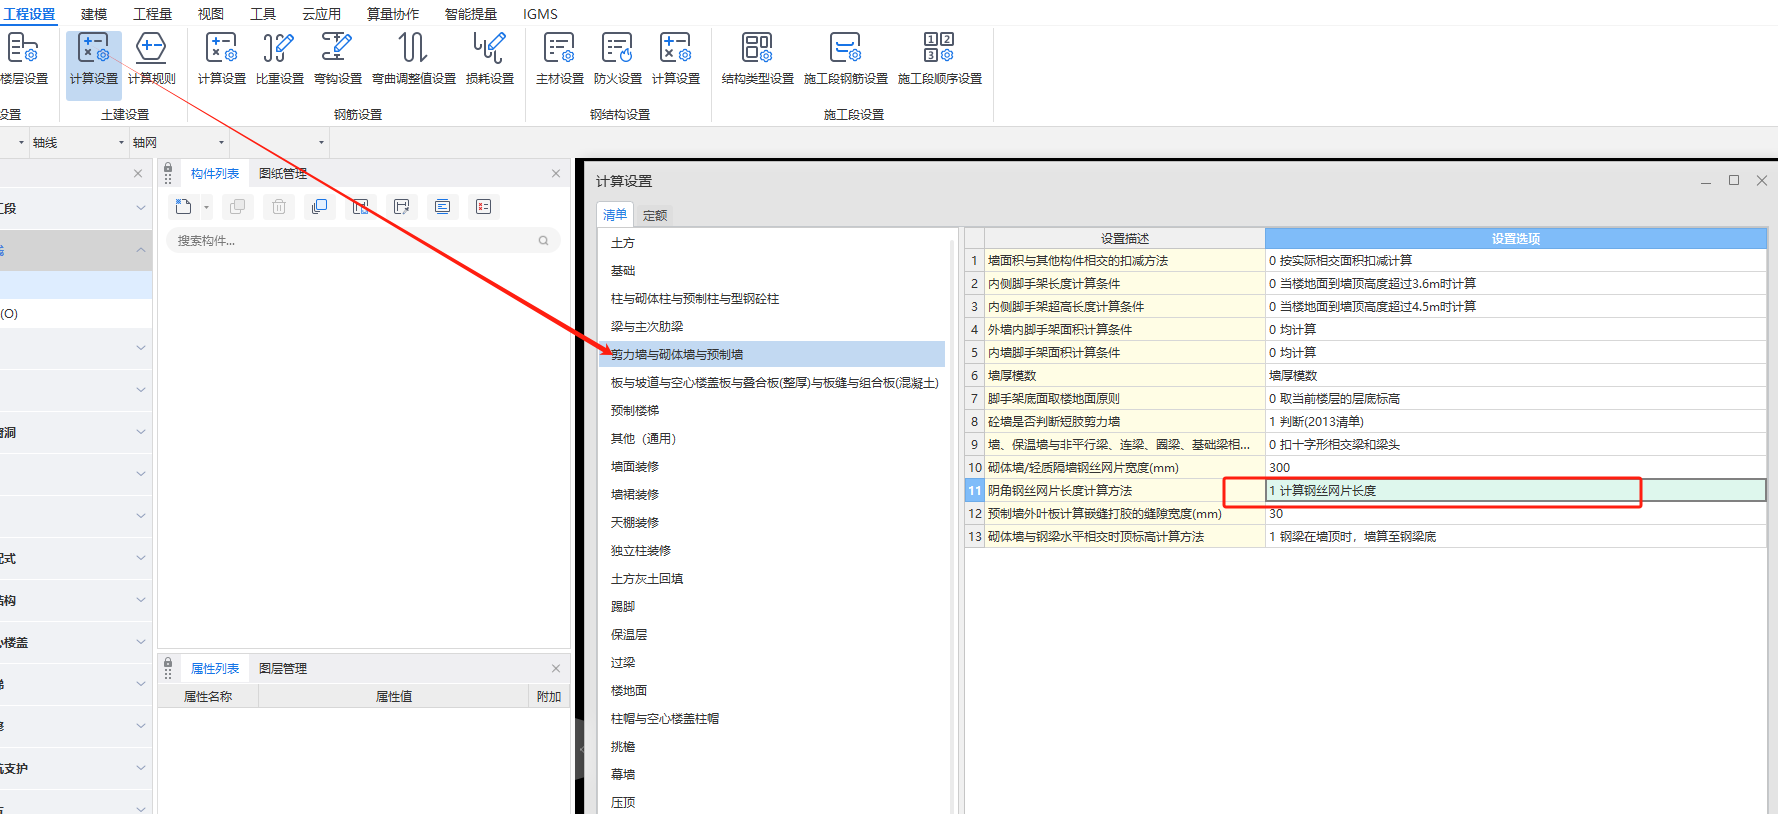Open the 工程量 ribbon tab
1778x814 pixels.
coord(152,14)
